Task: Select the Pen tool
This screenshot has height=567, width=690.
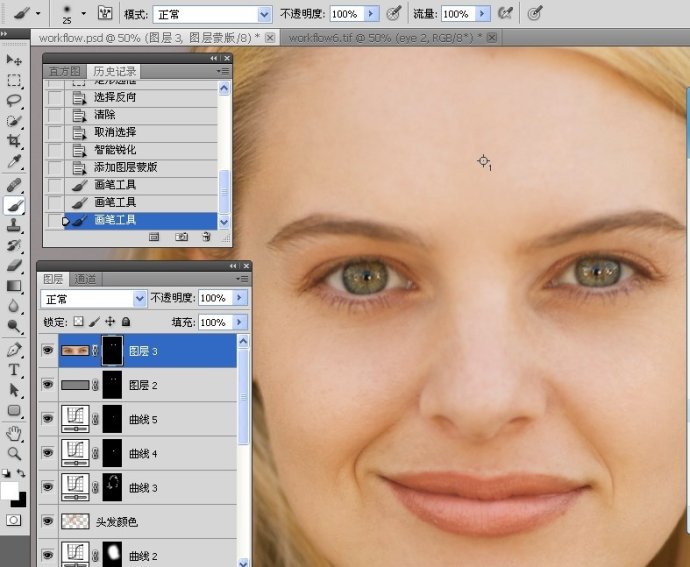Action: coord(14,350)
